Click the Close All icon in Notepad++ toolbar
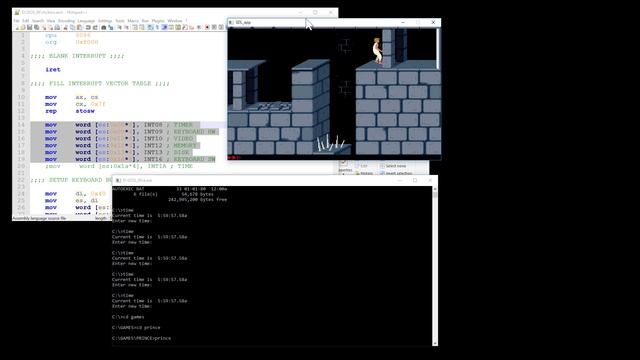 (x=50, y=27)
